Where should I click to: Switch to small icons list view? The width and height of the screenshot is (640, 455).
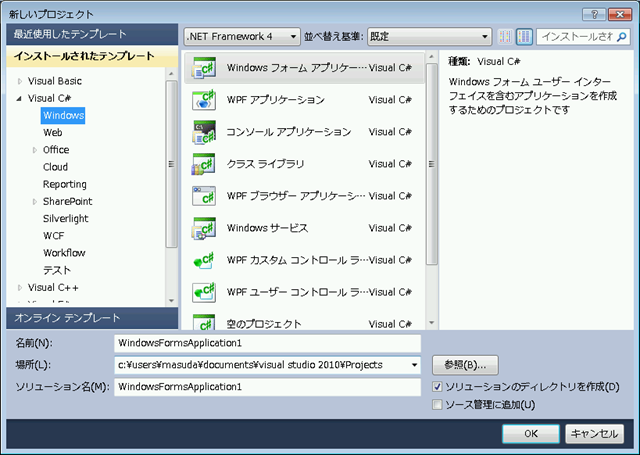[x=505, y=37]
